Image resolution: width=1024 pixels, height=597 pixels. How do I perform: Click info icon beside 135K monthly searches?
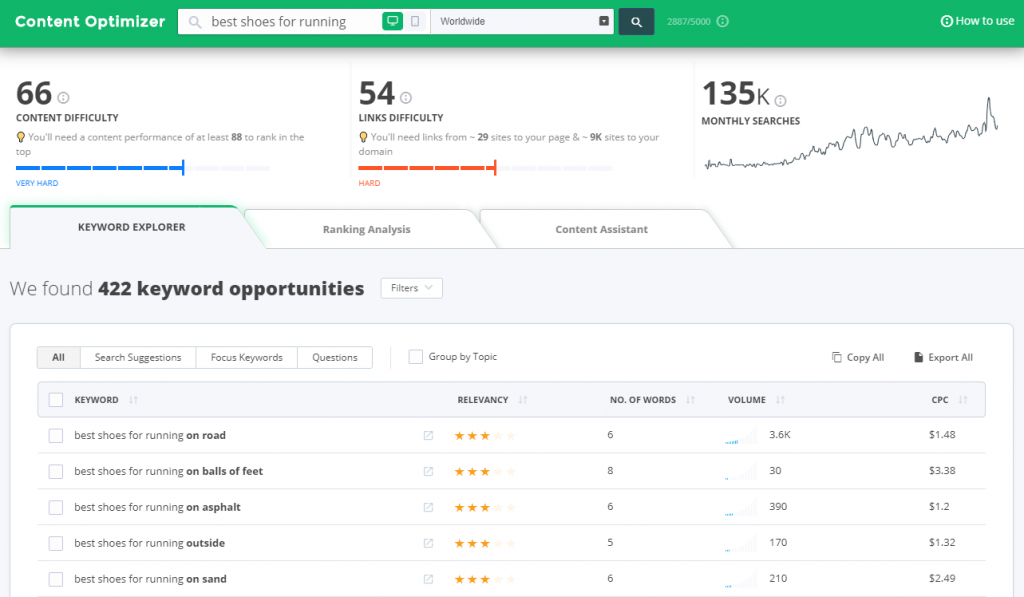(x=780, y=101)
